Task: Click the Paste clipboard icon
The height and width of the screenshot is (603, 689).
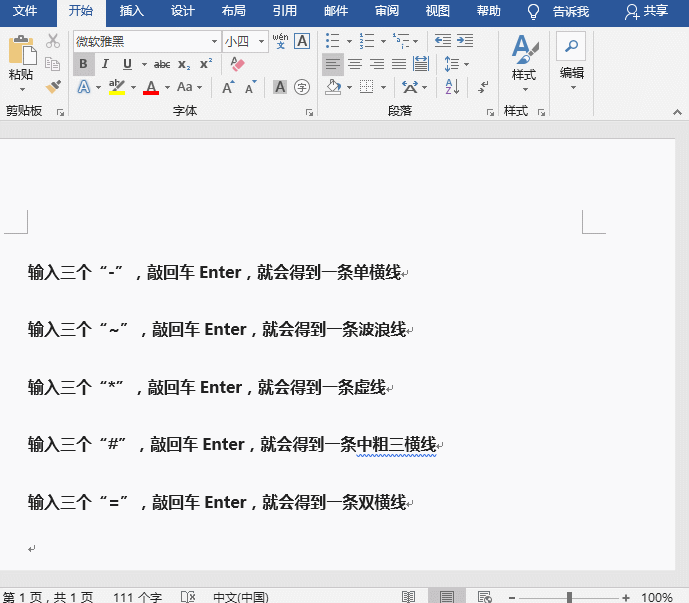Action: pos(22,50)
